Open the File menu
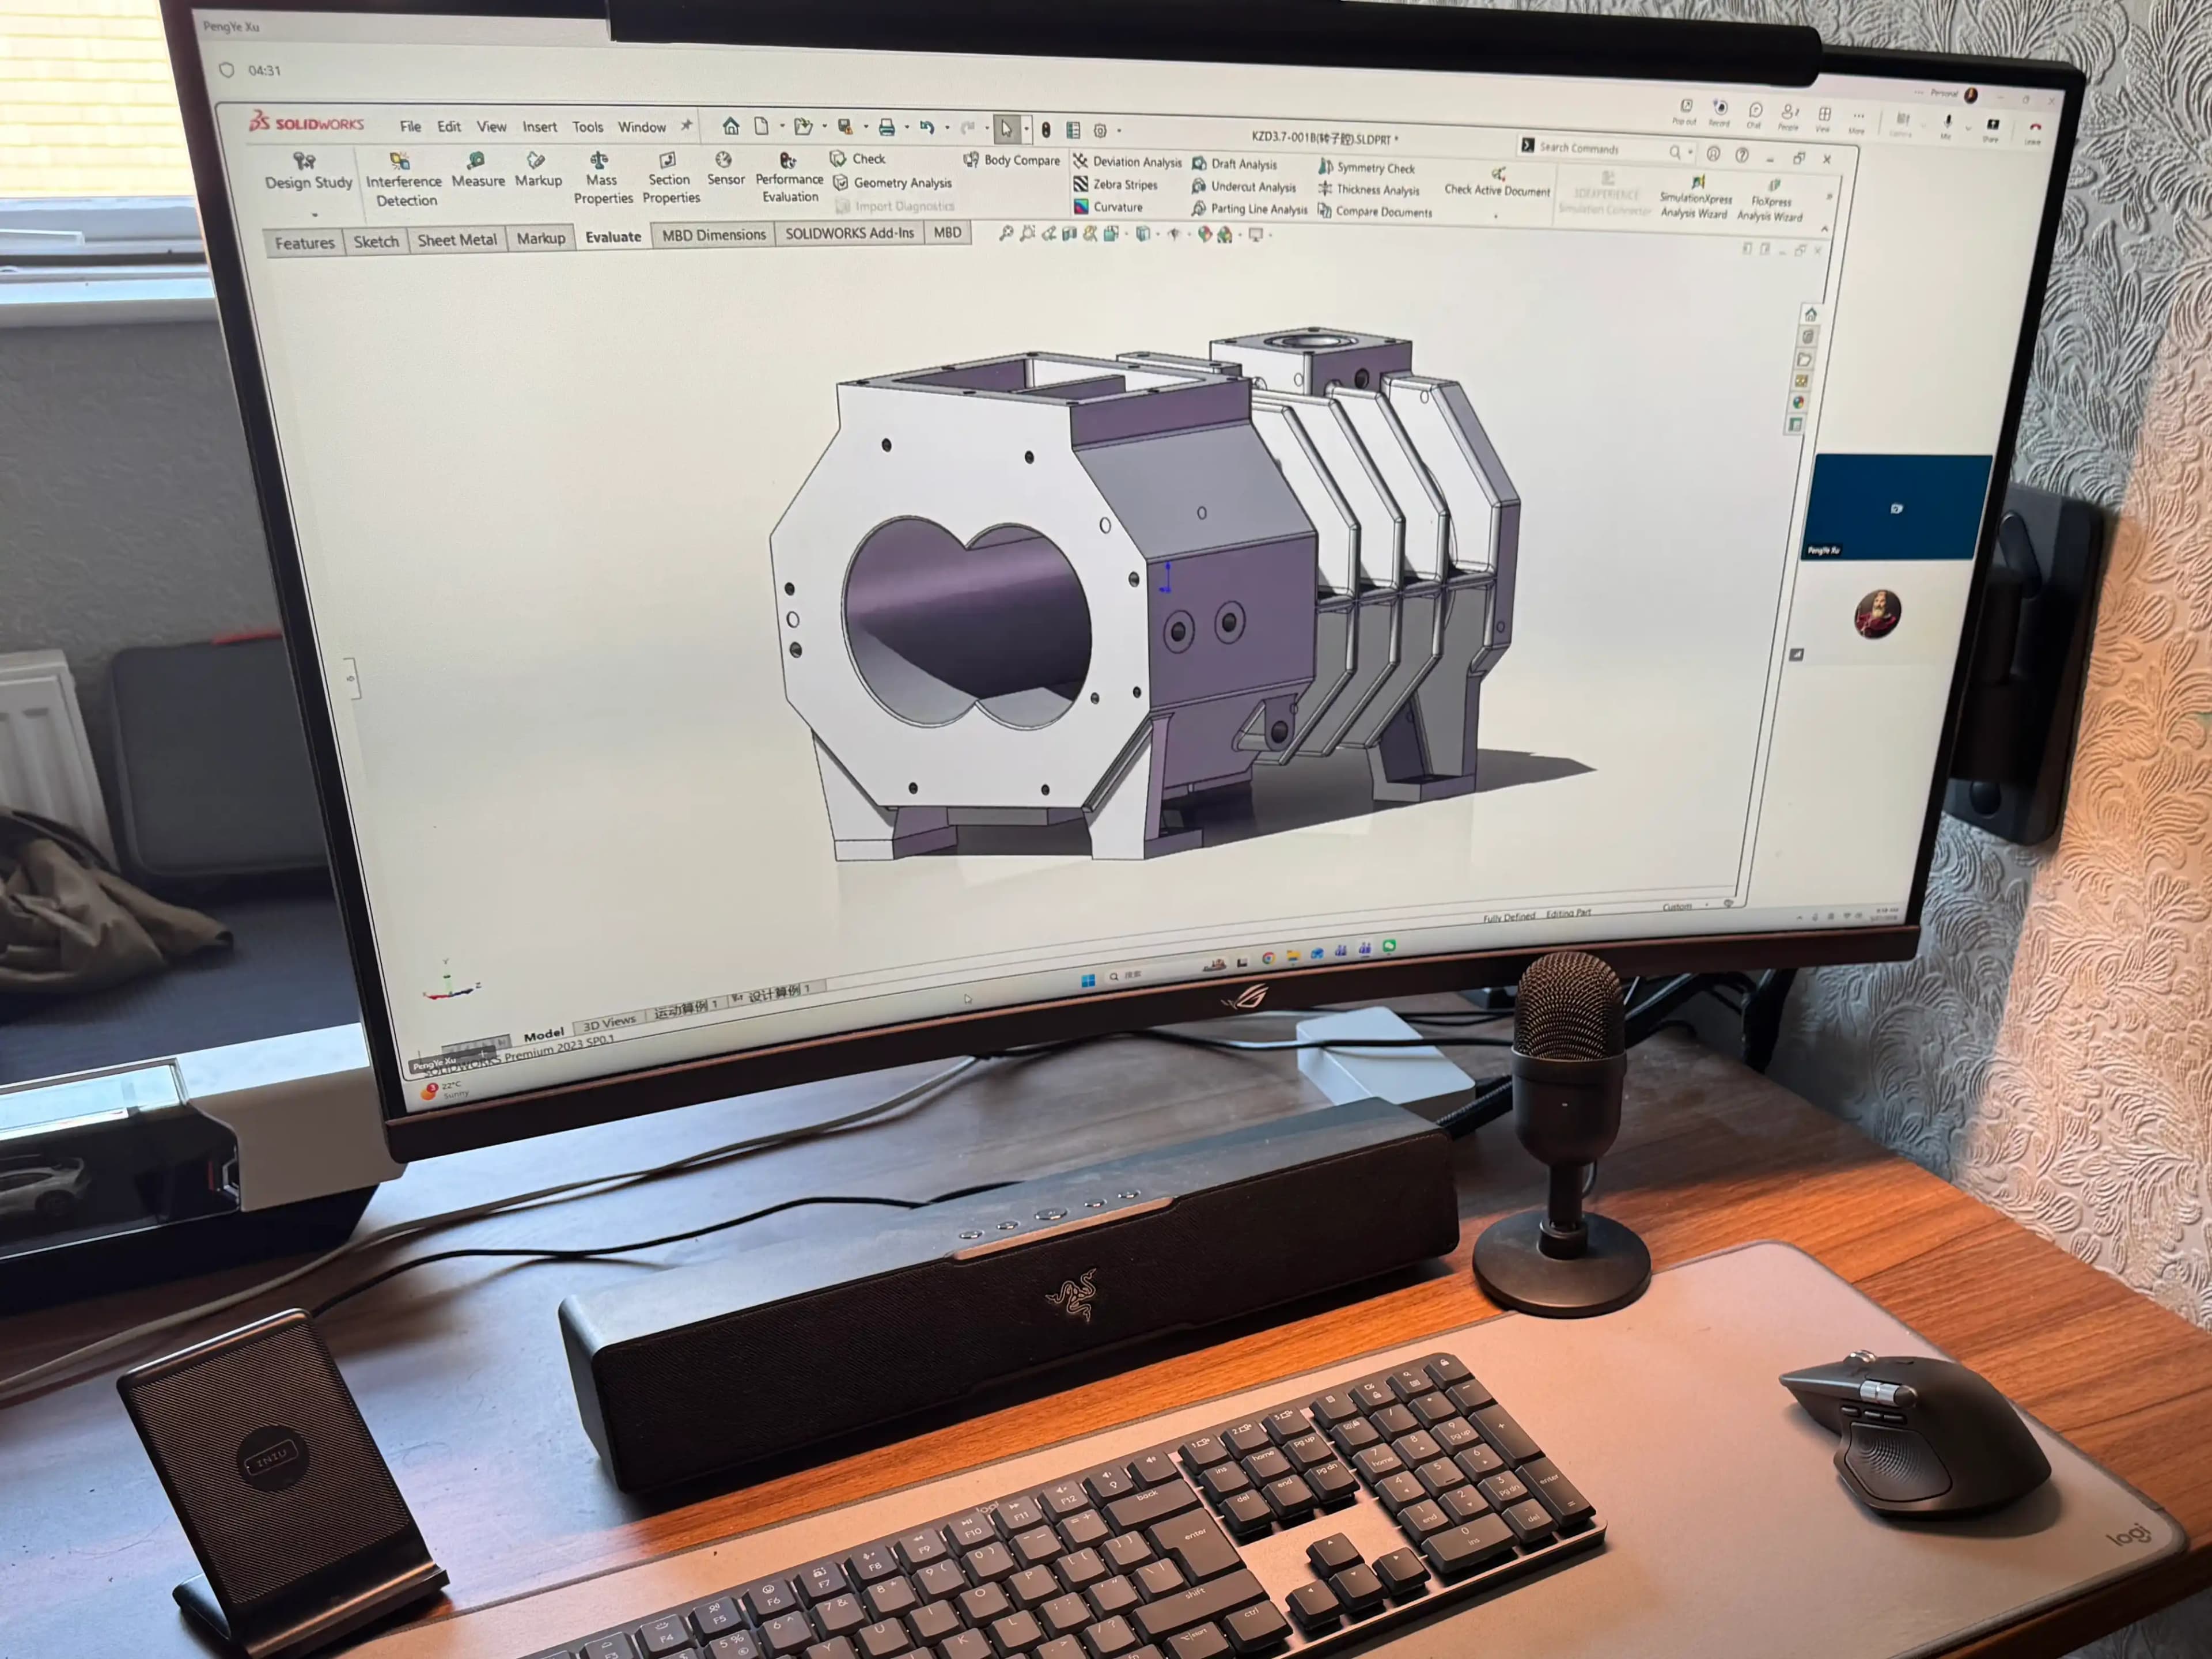The height and width of the screenshot is (1659, 2212). [410, 126]
